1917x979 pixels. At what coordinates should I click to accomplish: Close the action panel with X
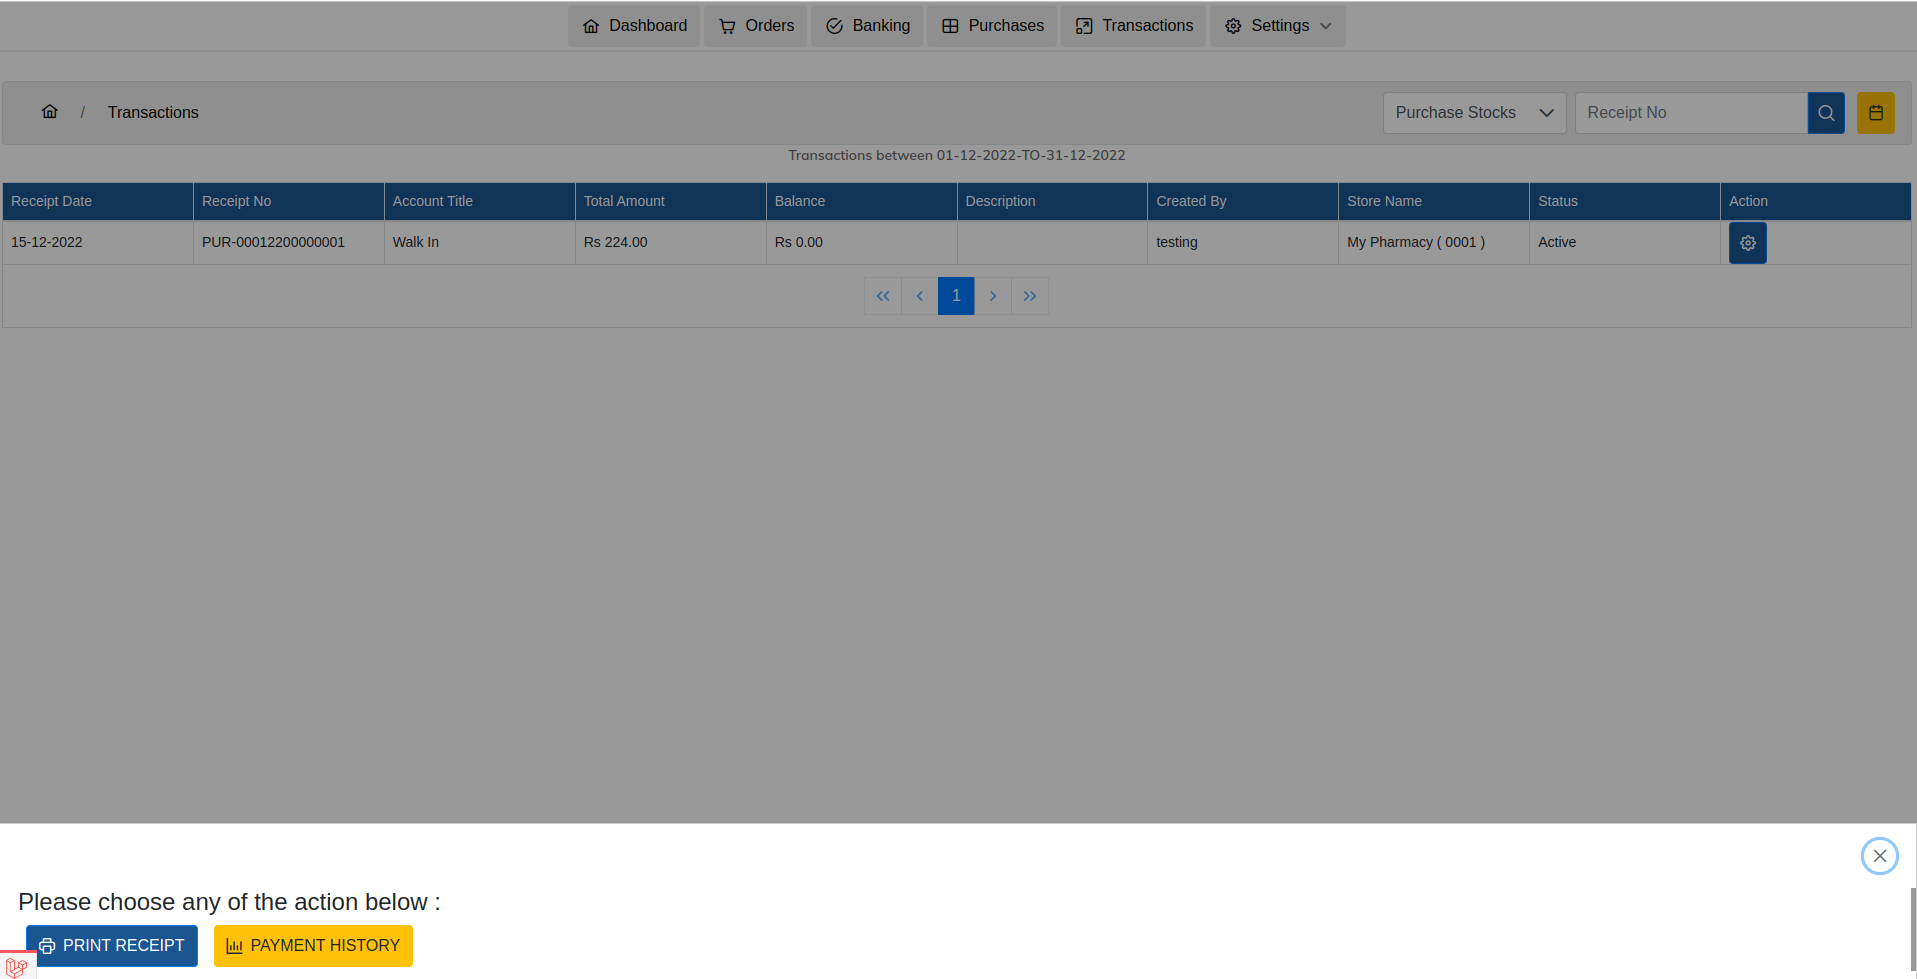pos(1879,856)
